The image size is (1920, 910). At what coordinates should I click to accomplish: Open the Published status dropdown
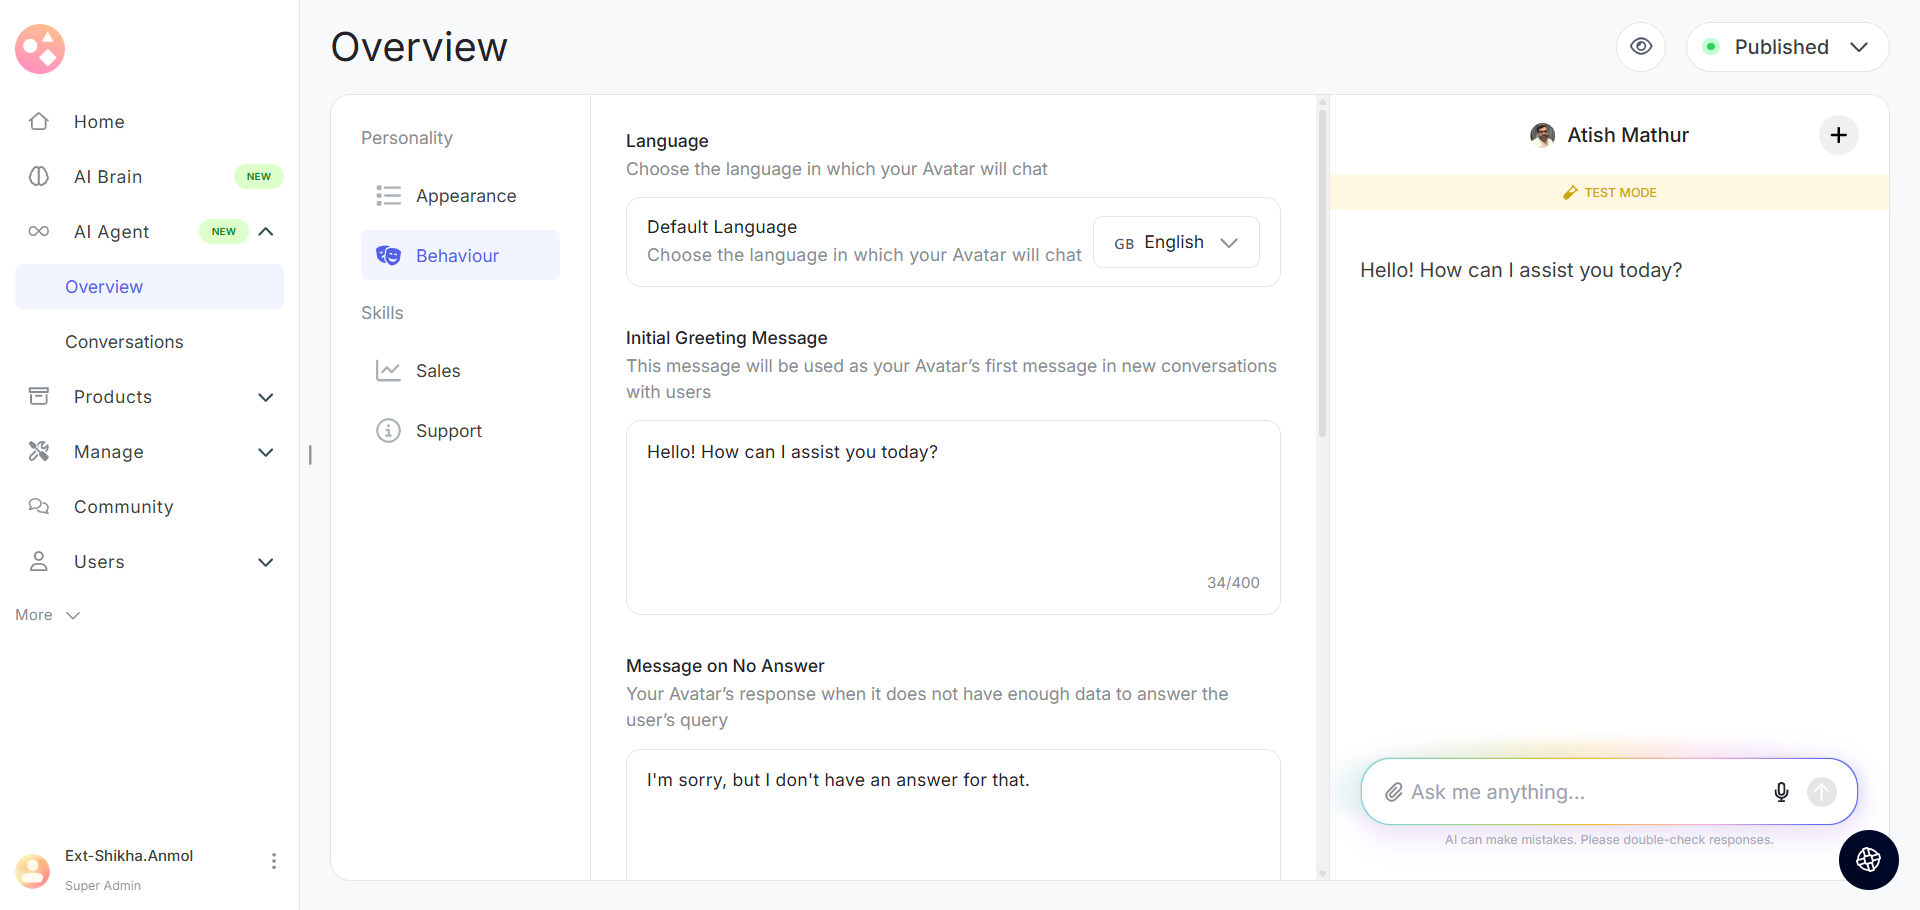point(1787,47)
